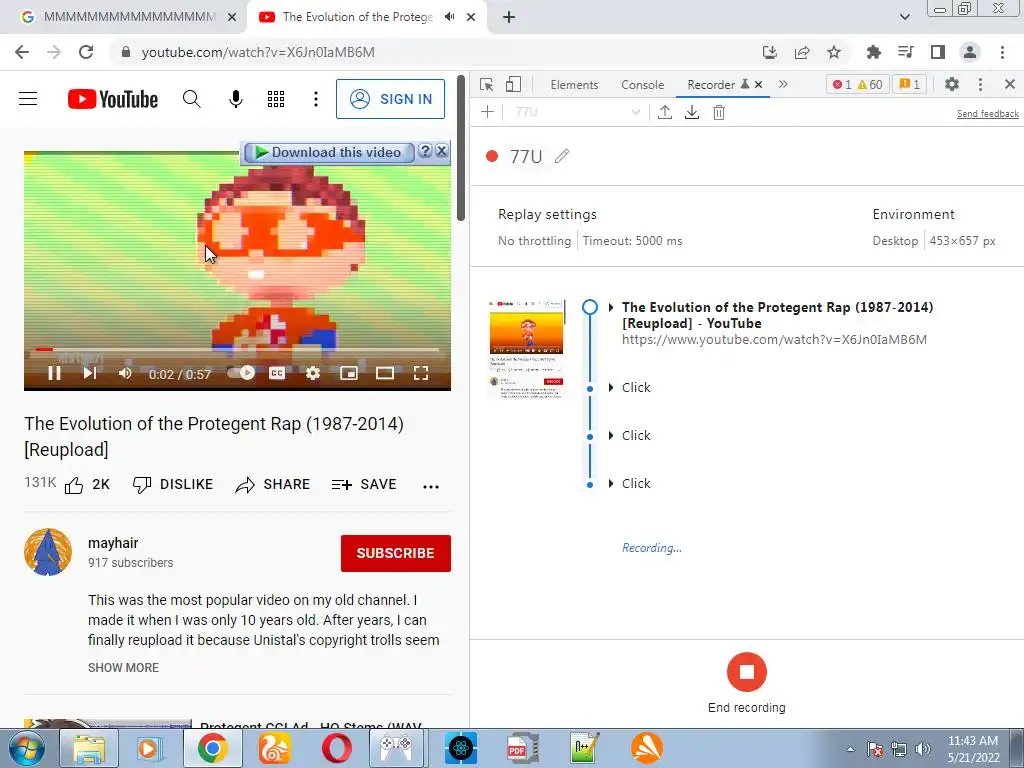Expand the Replay settings section
The height and width of the screenshot is (768, 1024).
(547, 214)
